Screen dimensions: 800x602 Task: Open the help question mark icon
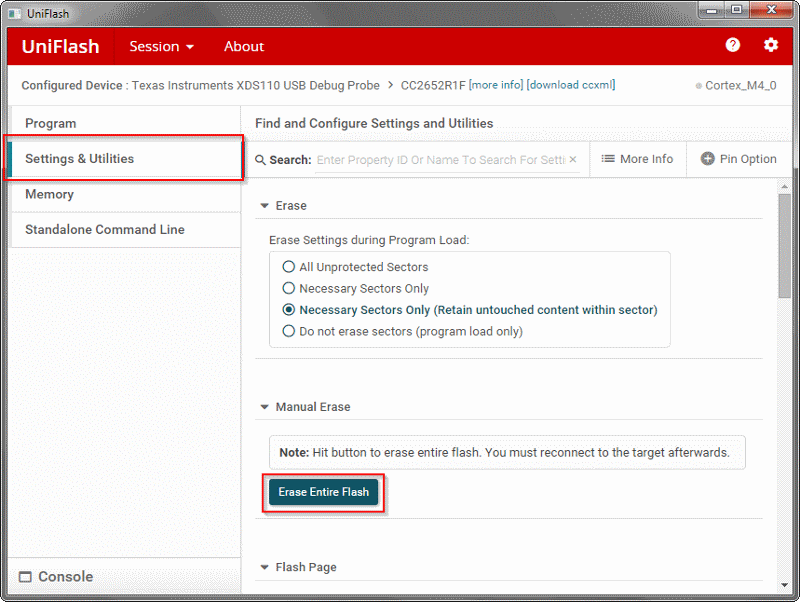(x=733, y=46)
